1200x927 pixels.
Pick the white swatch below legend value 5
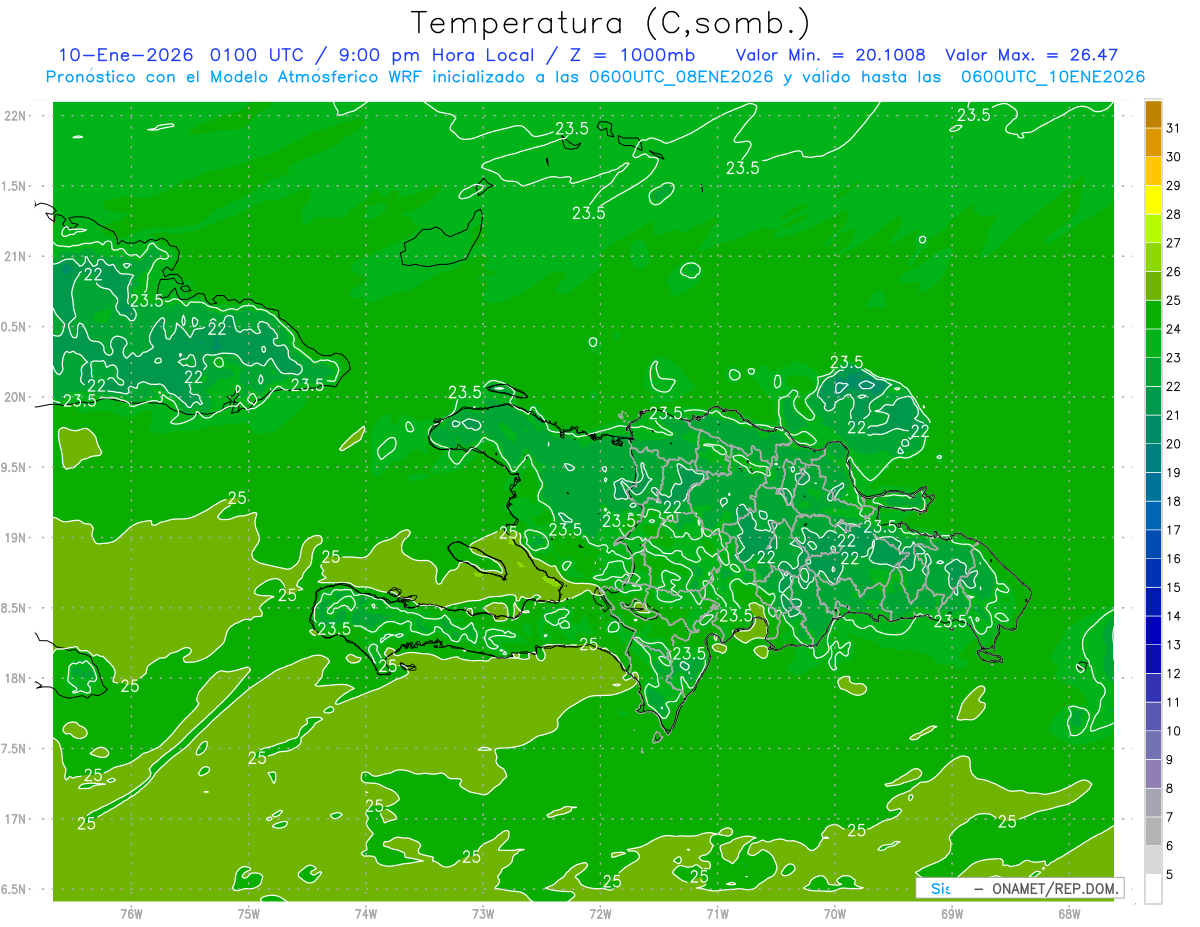[1153, 889]
